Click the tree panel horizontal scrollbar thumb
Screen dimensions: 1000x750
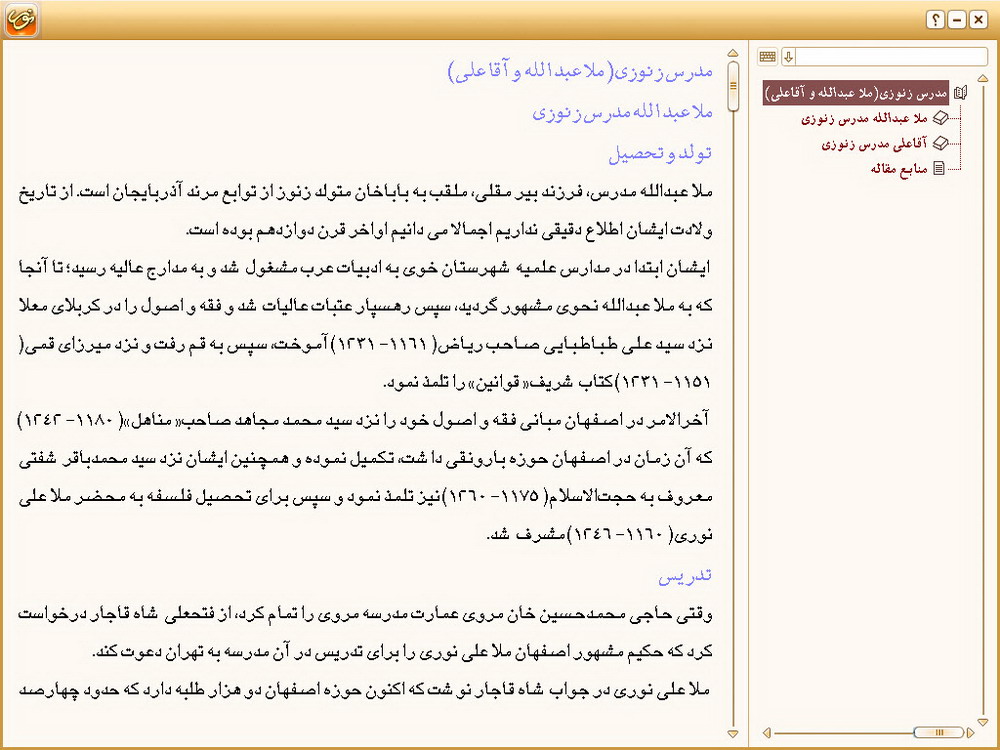click(937, 732)
